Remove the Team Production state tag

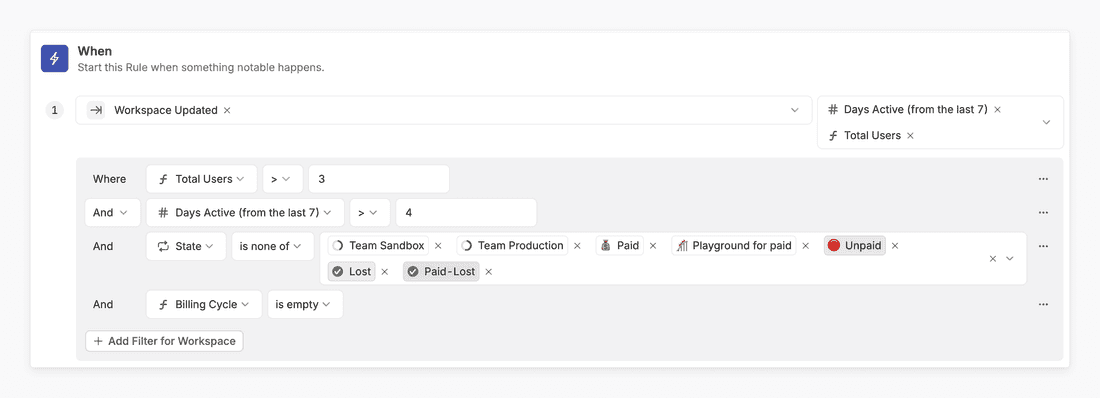[577, 246]
